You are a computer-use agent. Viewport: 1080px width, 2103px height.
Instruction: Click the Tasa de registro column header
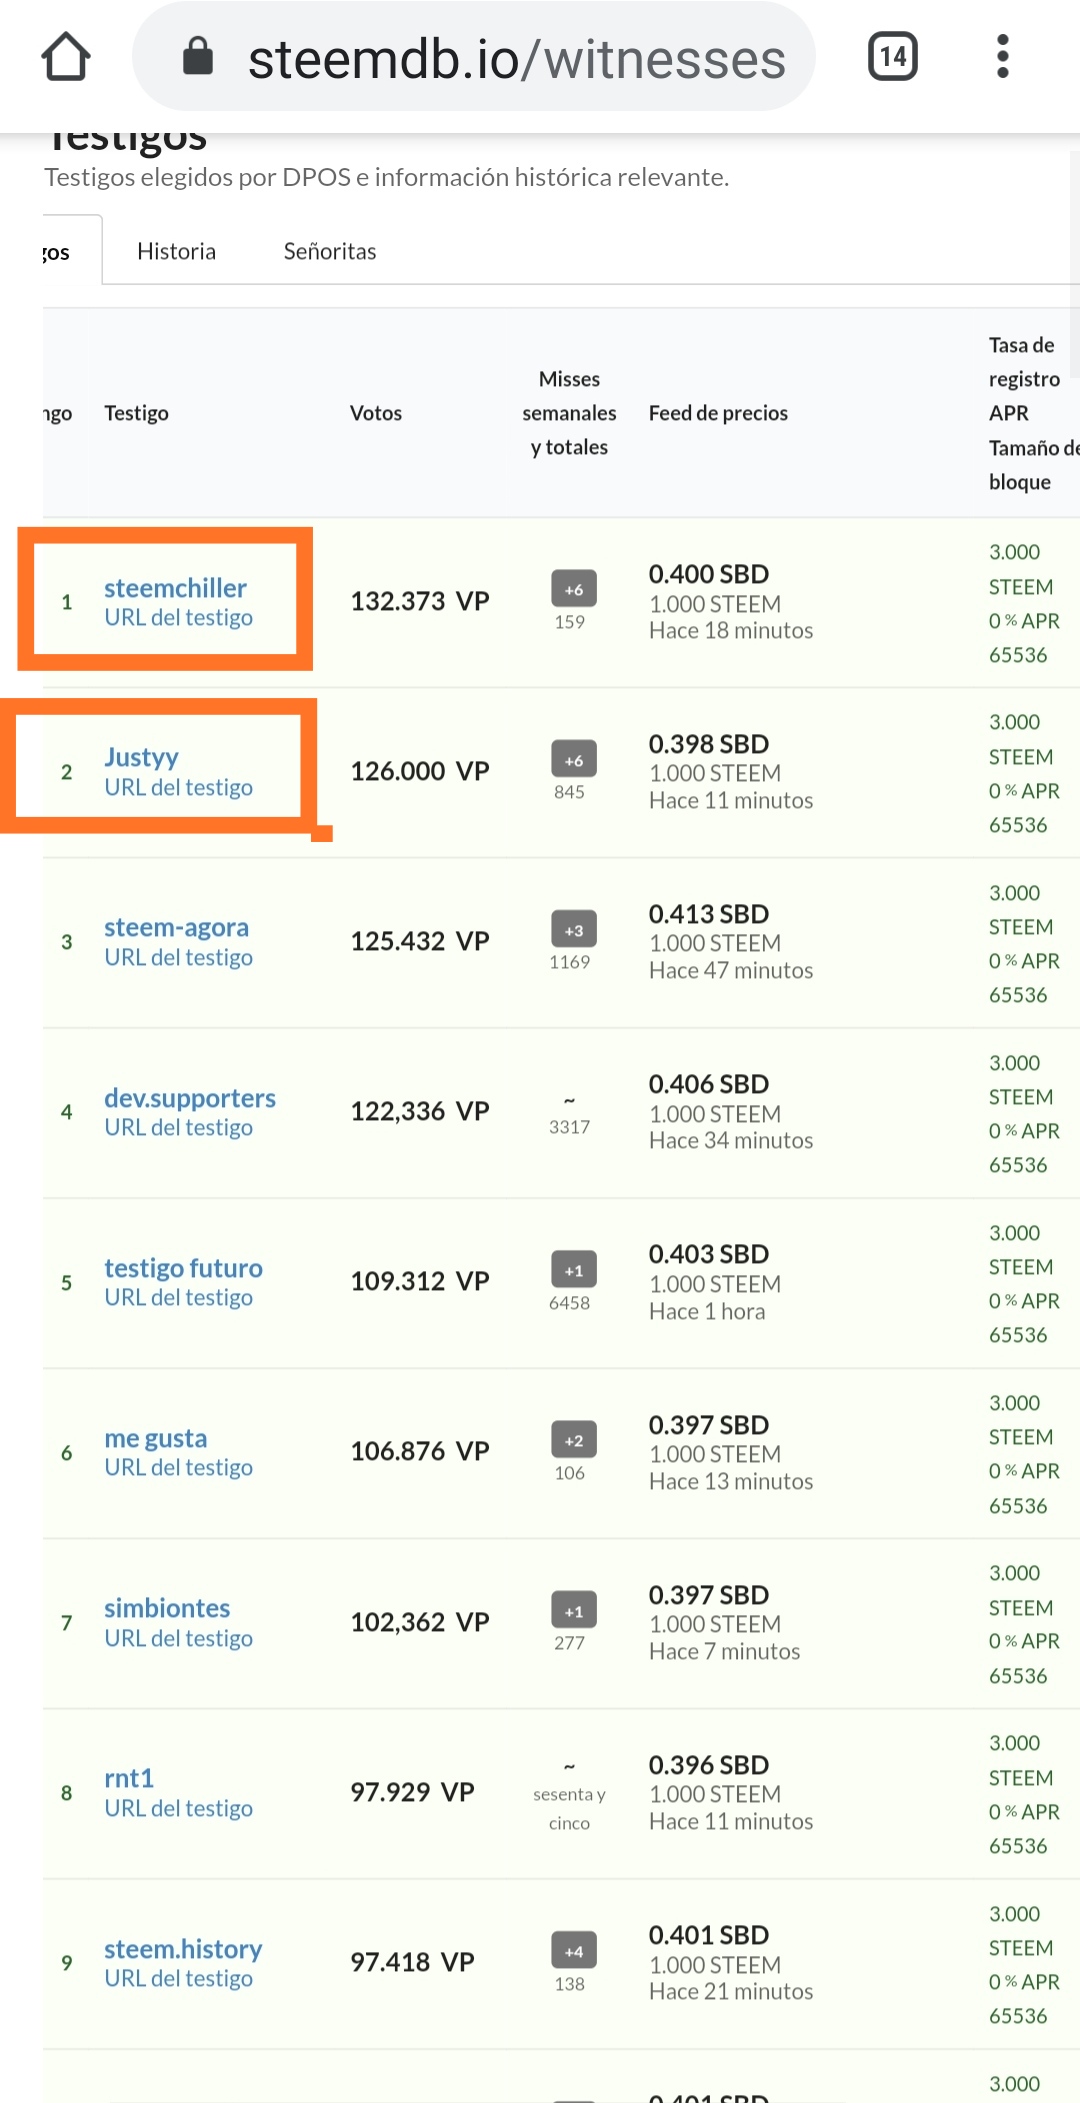1033,413
